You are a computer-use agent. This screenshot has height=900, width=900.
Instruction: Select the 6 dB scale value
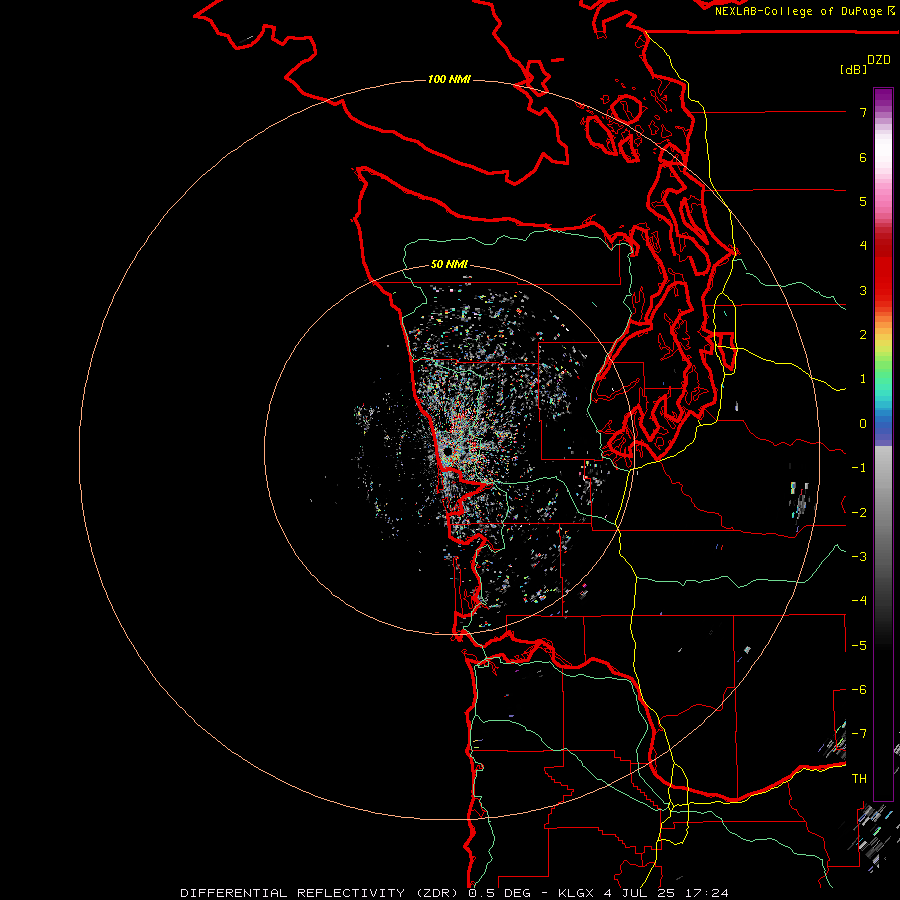click(x=863, y=157)
